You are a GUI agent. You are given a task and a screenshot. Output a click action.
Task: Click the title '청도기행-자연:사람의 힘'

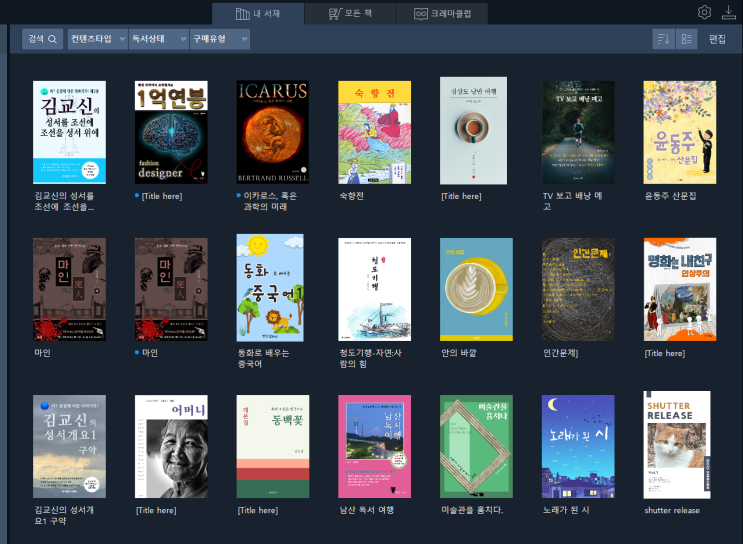370,358
